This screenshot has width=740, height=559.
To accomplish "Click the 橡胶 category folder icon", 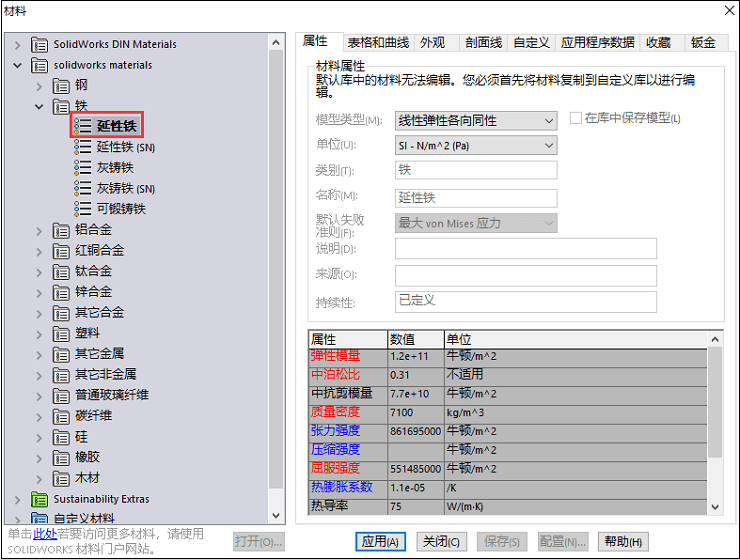I will point(61,458).
